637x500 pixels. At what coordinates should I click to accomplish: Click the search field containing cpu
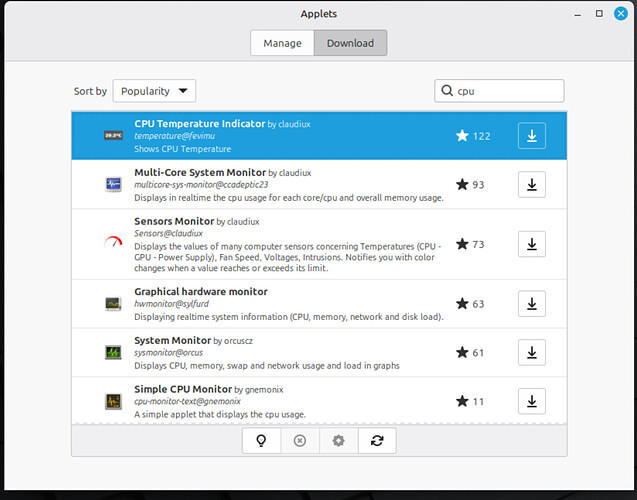click(x=505, y=91)
